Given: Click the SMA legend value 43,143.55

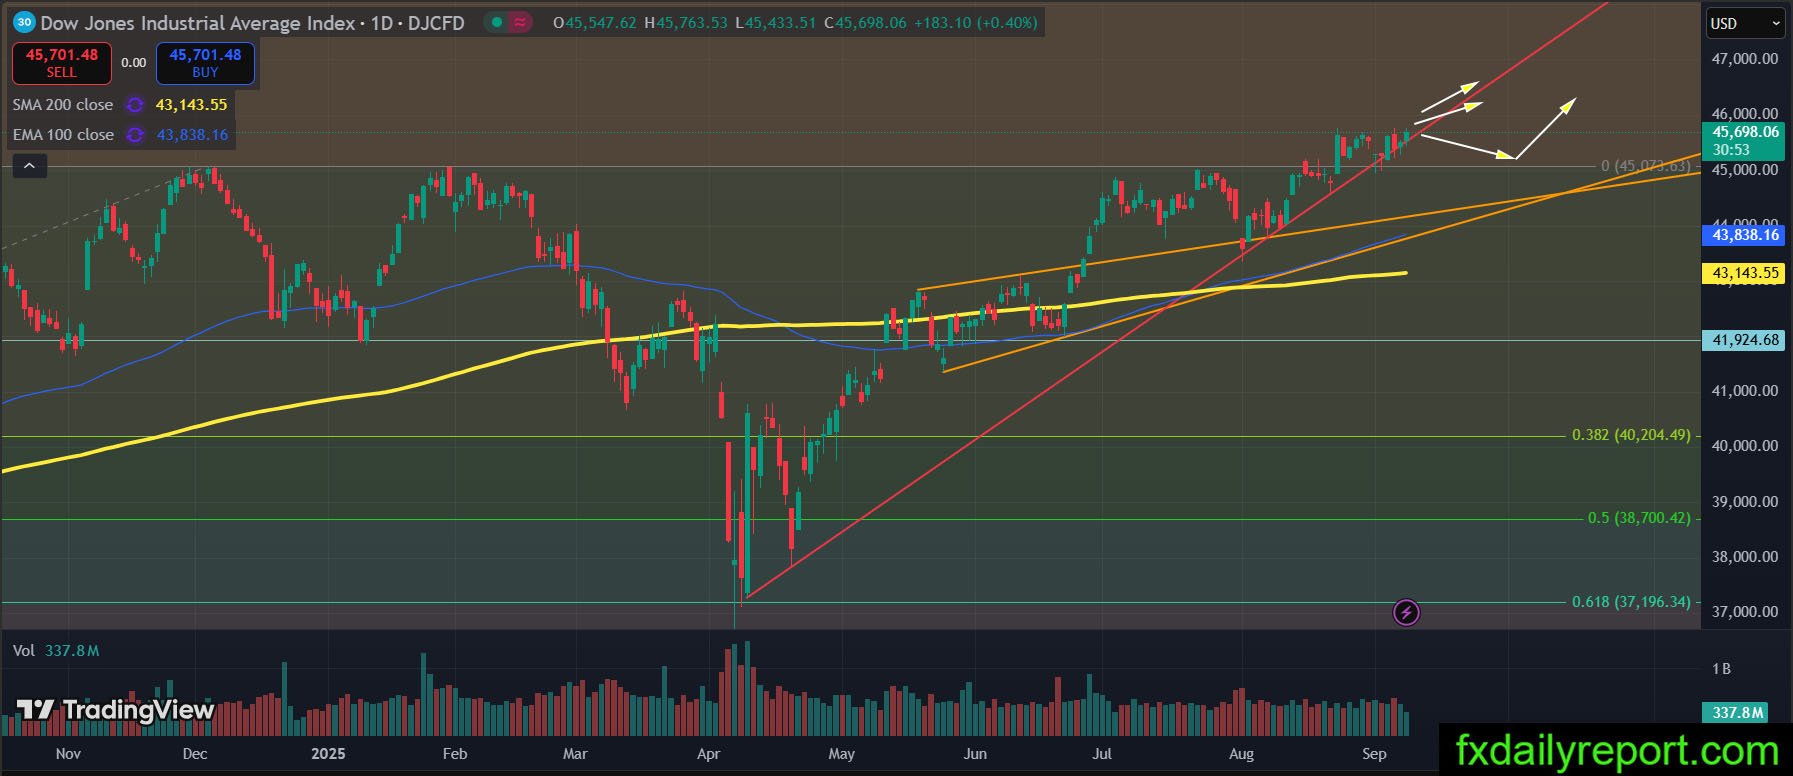Looking at the screenshot, I should tap(191, 105).
